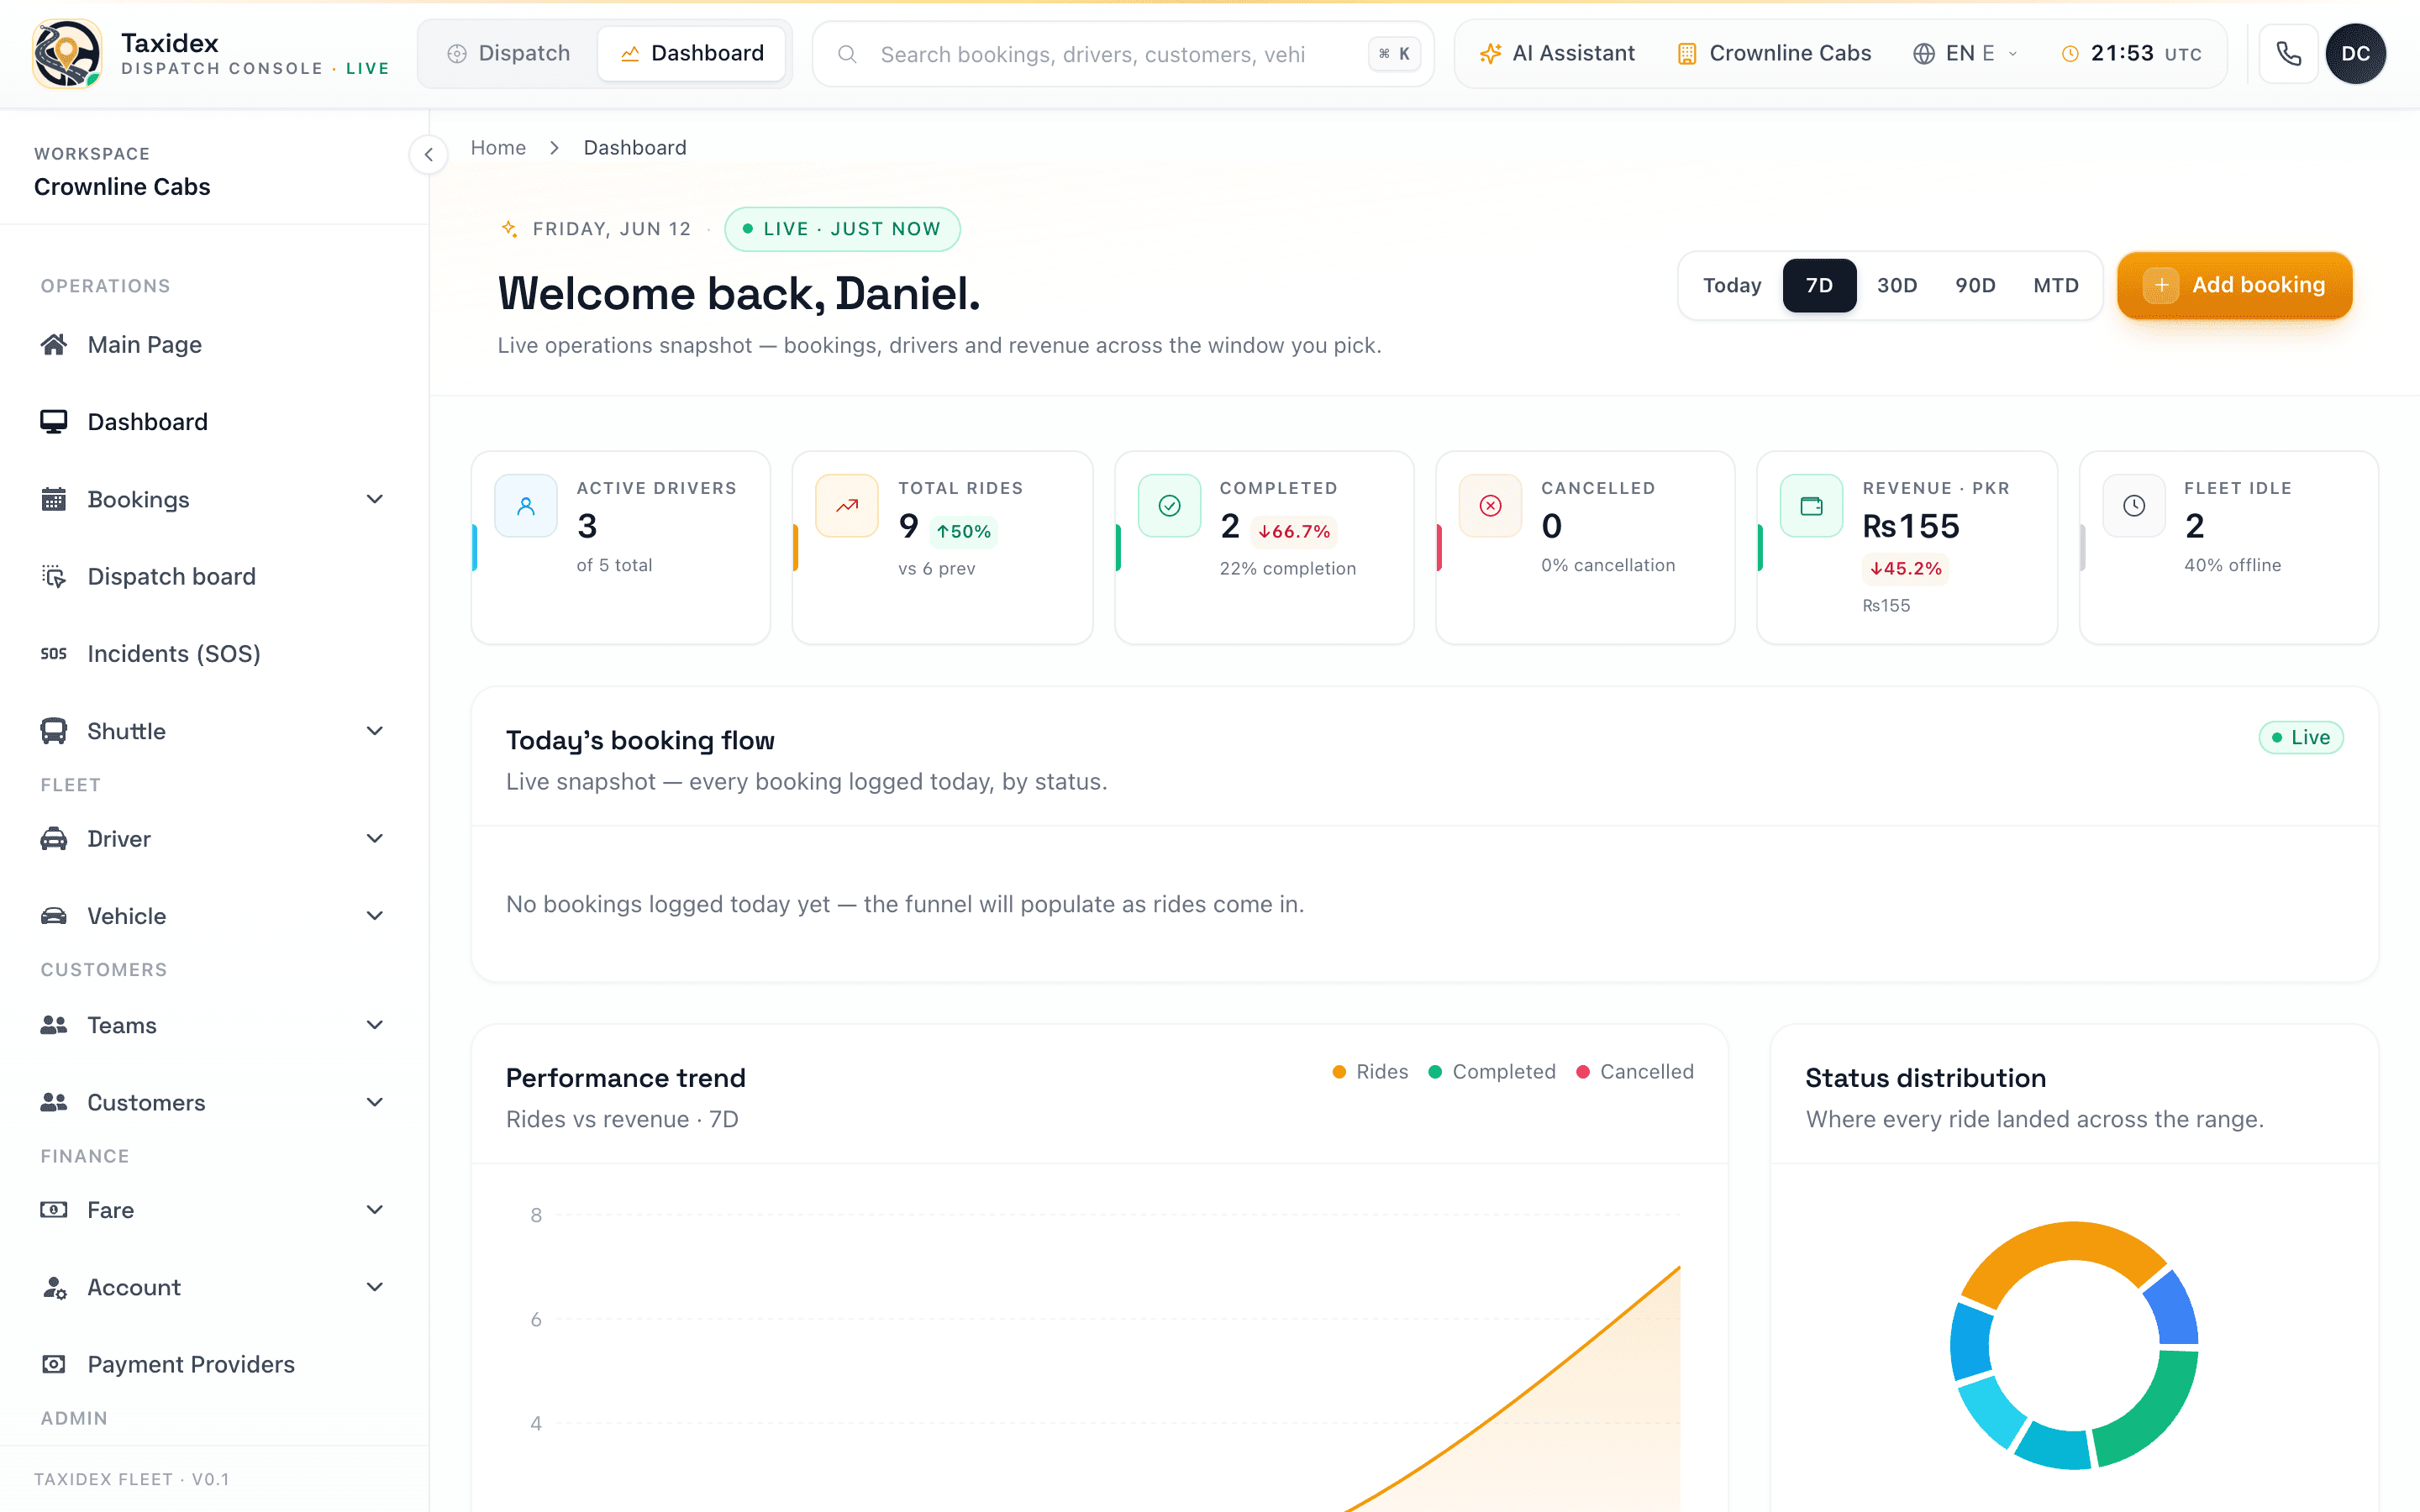The width and height of the screenshot is (2420, 1512).
Task: Expand the Customers menu chevron
Action: [x=375, y=1102]
